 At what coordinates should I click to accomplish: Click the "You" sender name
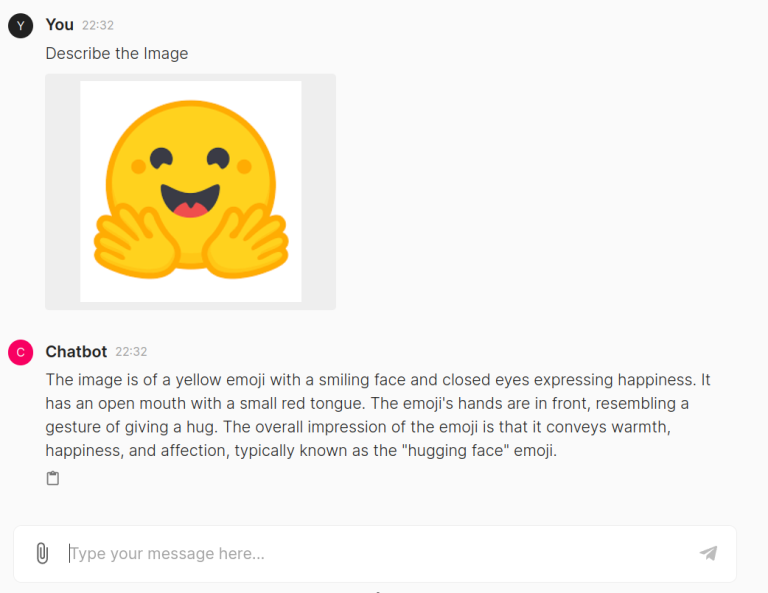[x=59, y=24]
